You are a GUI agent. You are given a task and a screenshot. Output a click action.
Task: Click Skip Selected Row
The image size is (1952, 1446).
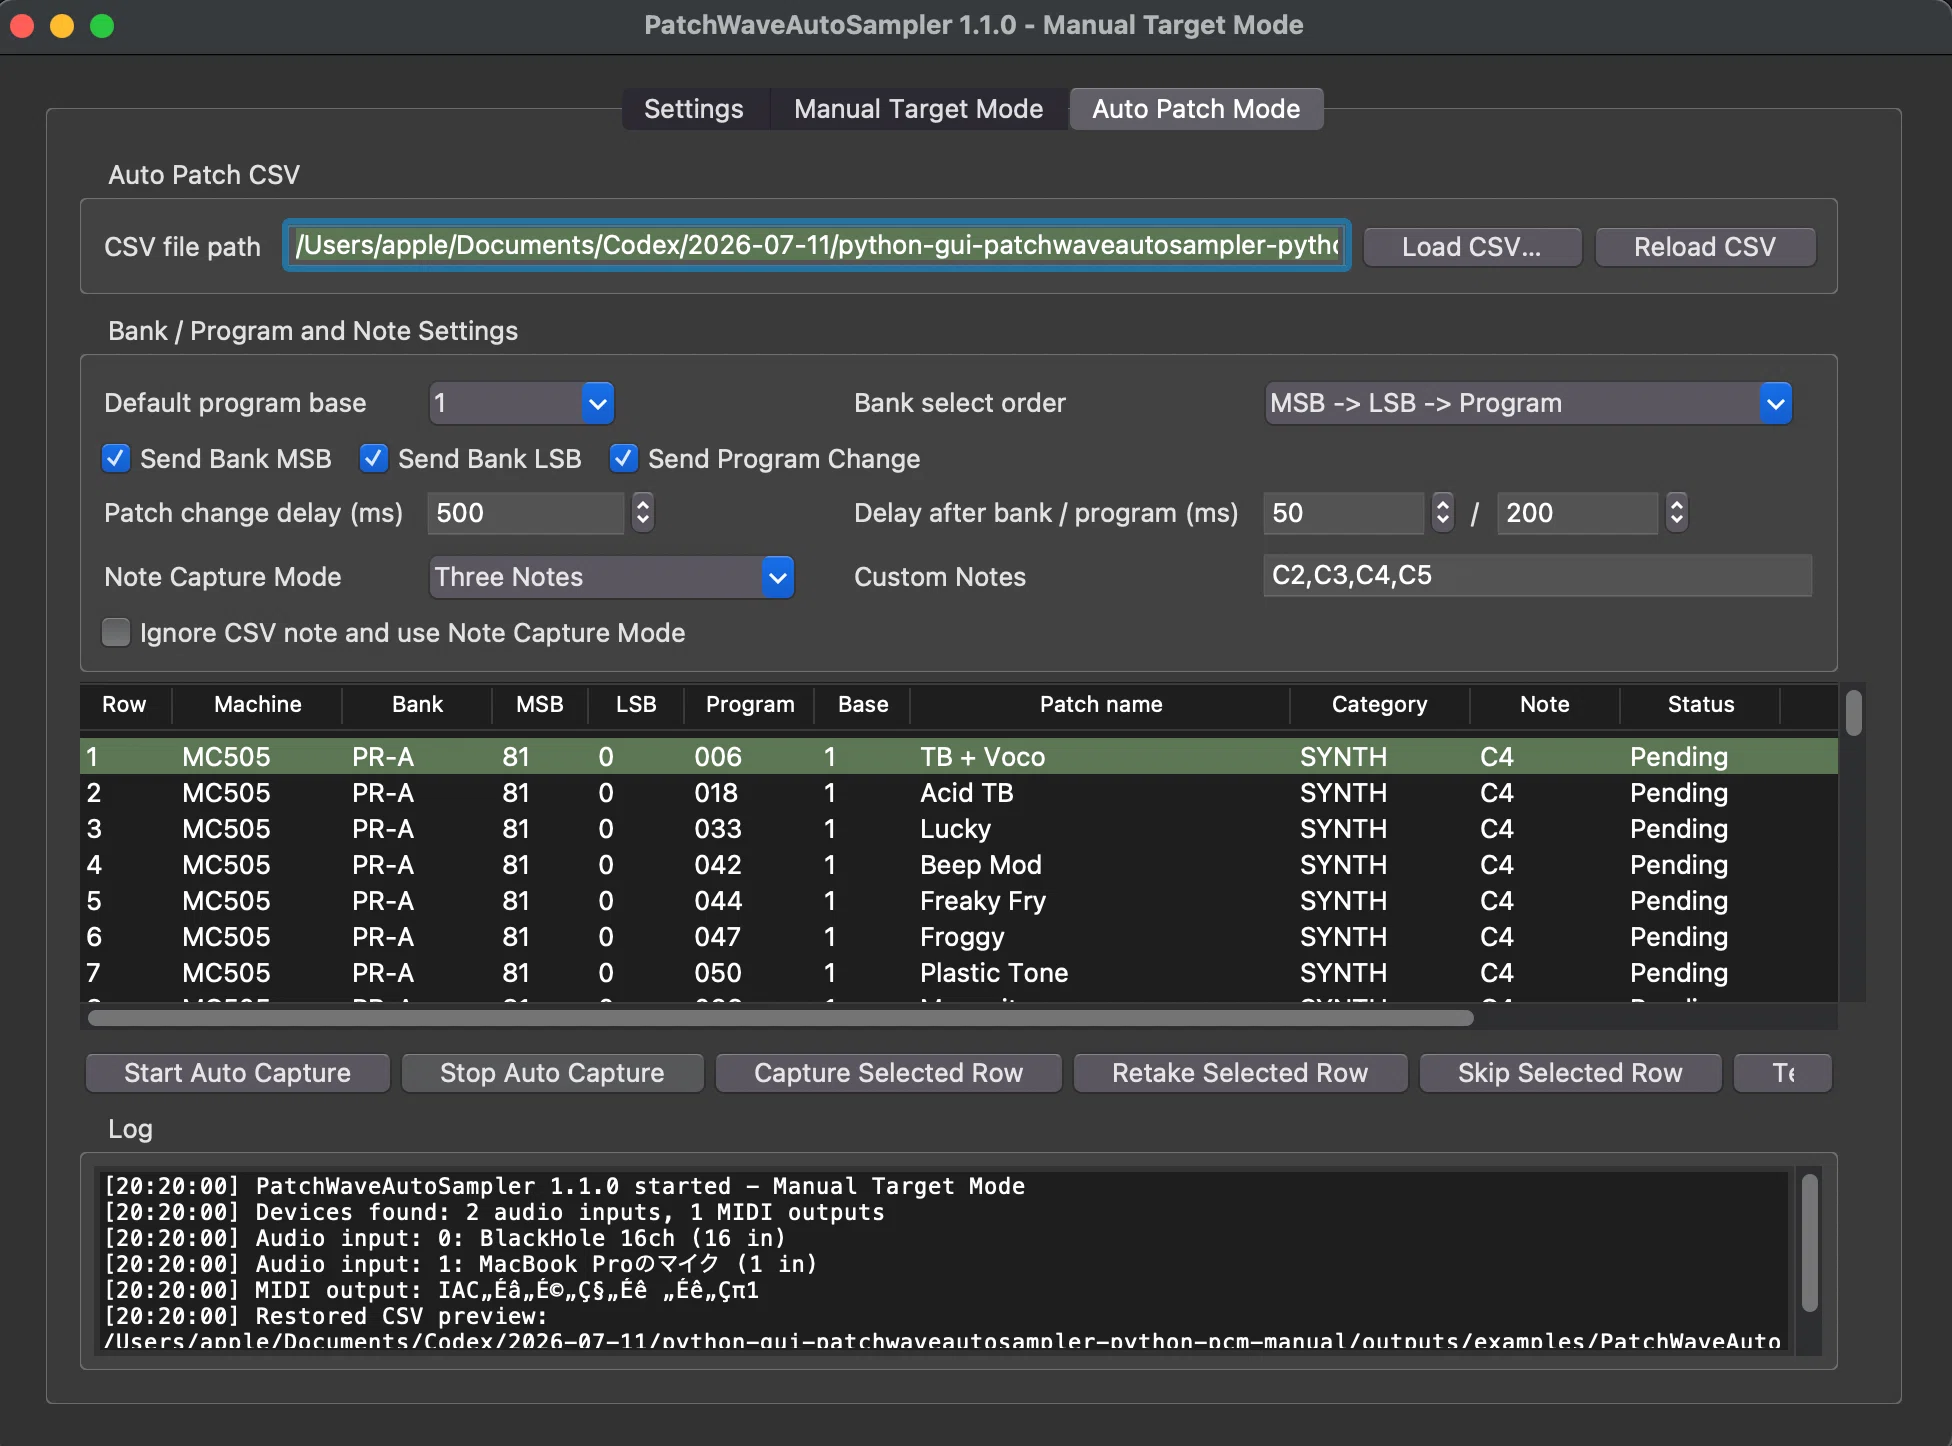1570,1073
